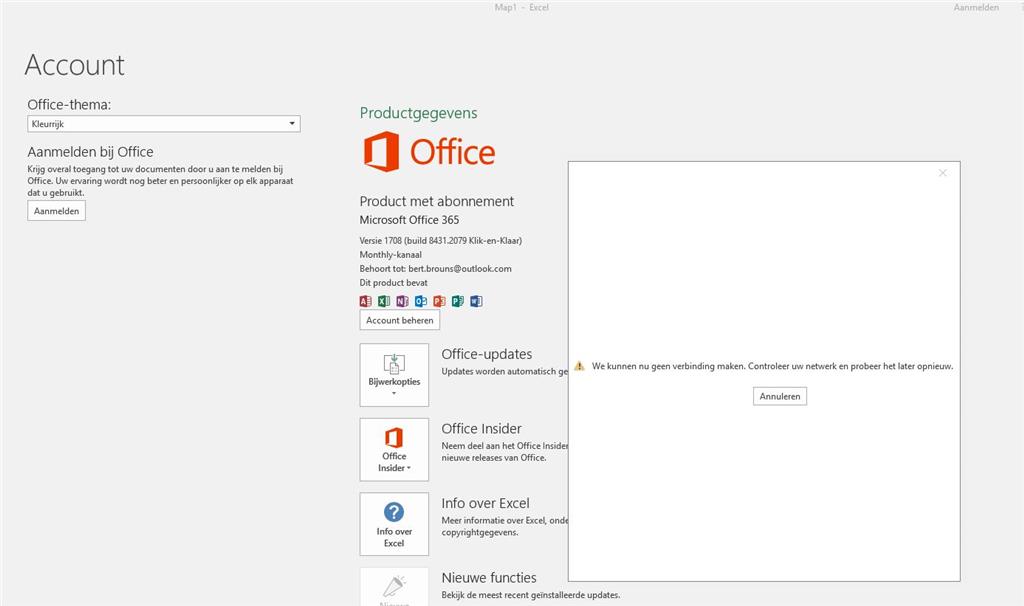Click the Access product icon
This screenshot has width=1024, height=606.
366,301
